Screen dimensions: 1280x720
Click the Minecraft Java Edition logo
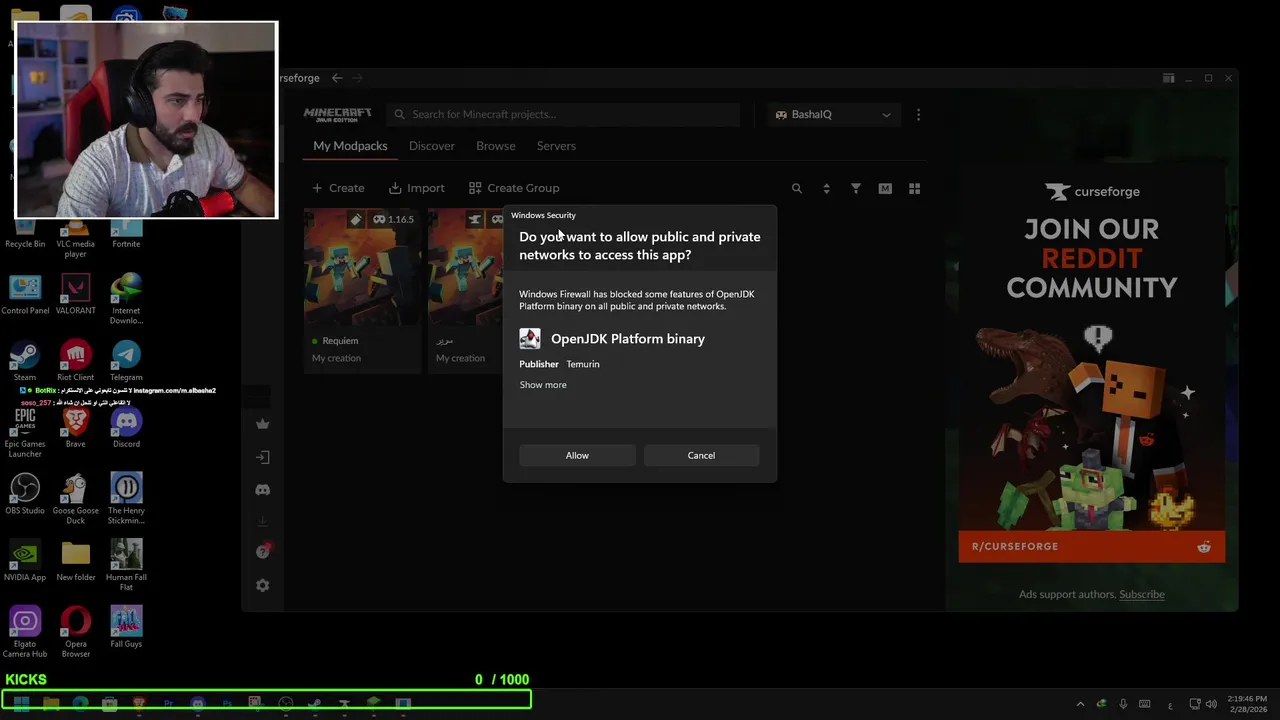tap(337, 114)
